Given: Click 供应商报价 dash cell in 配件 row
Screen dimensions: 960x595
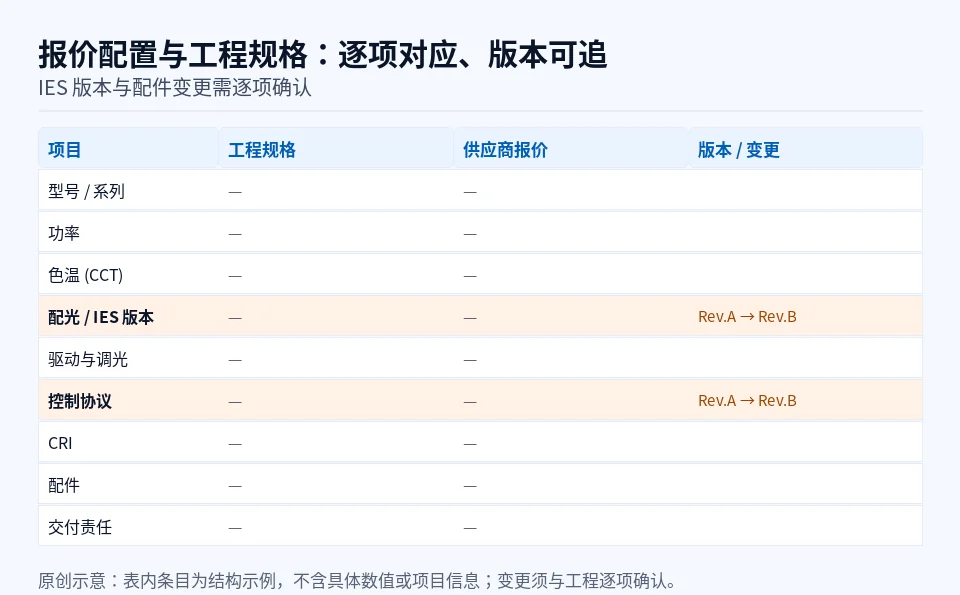Looking at the screenshot, I should click(x=470, y=486).
